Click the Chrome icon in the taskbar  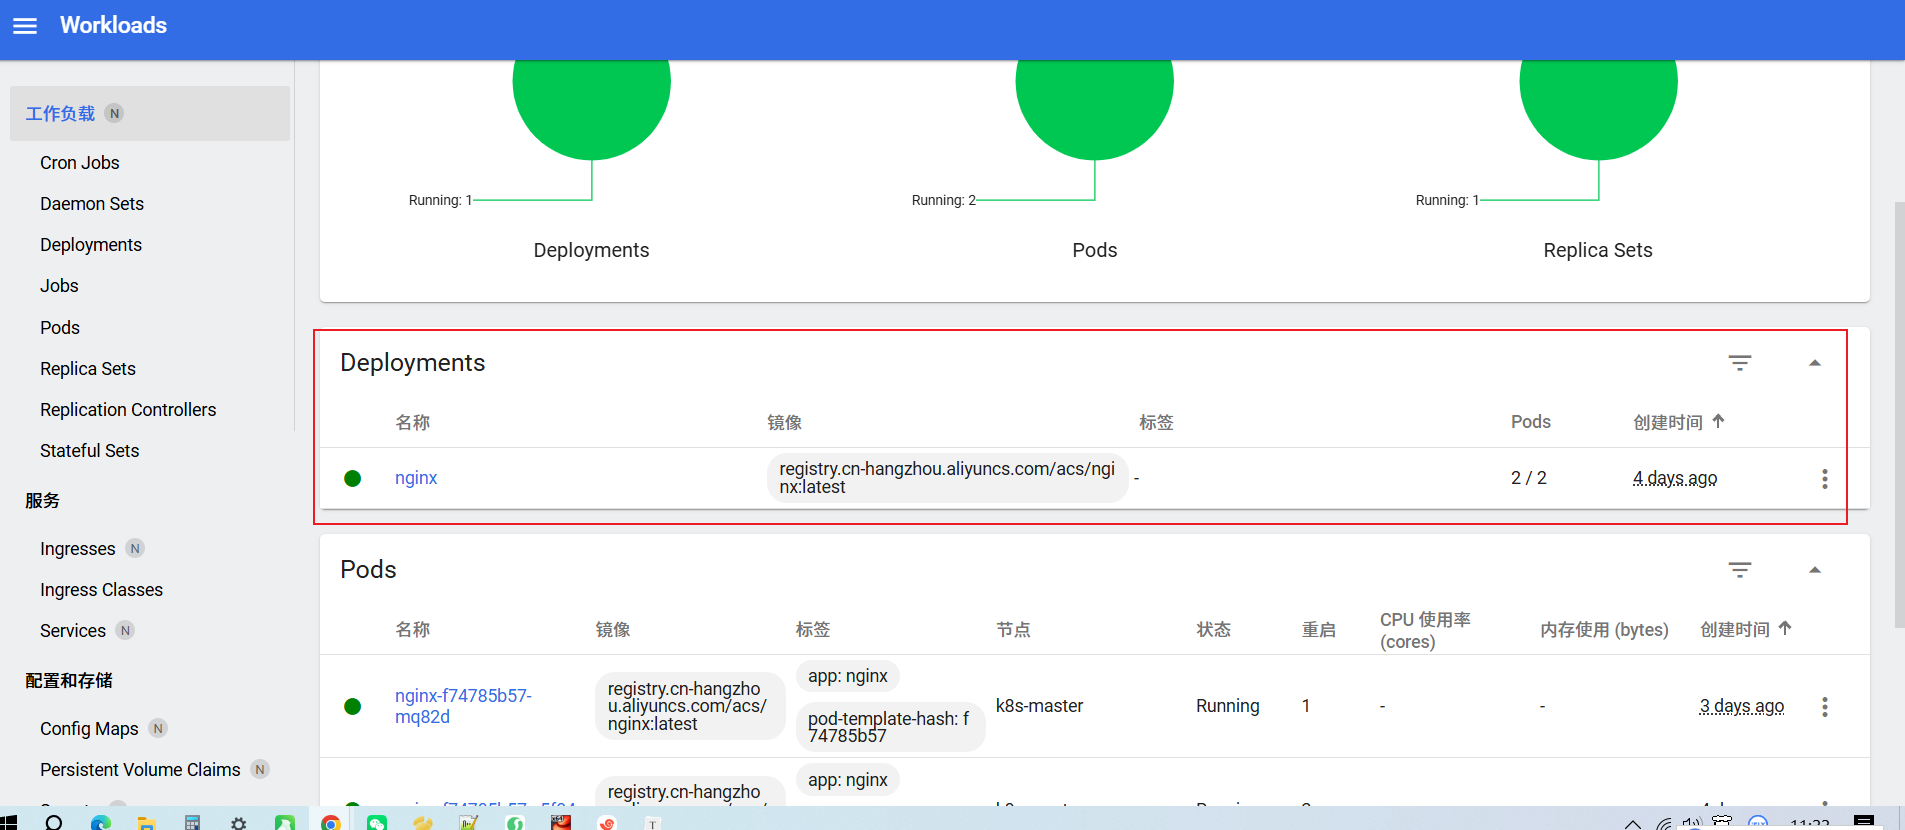pyautogui.click(x=331, y=822)
